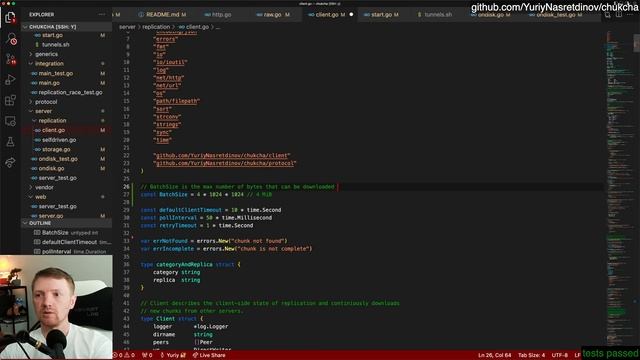Open Explorer panel more actions menu
This screenshot has height=360, width=640.
[102, 14]
